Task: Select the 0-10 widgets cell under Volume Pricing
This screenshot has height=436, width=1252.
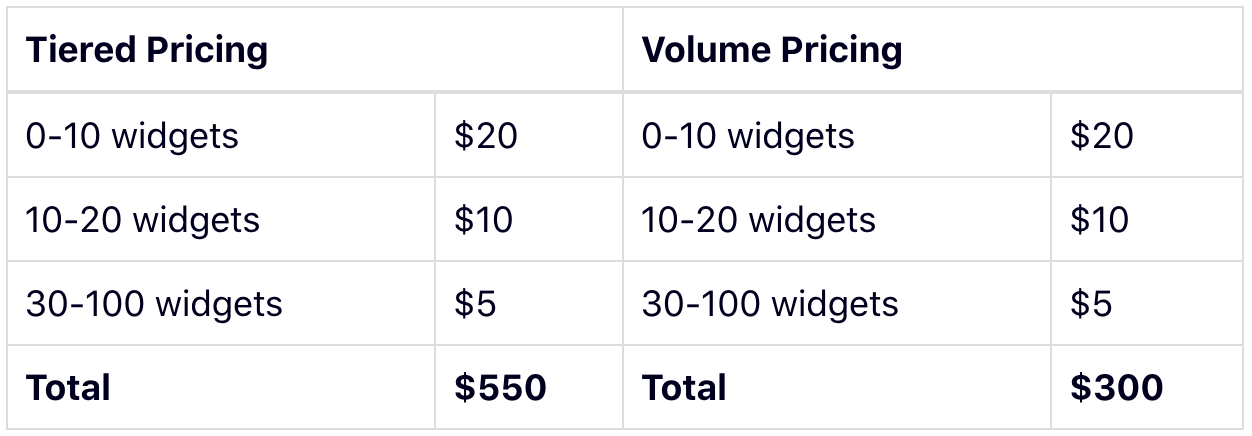Action: coord(748,136)
